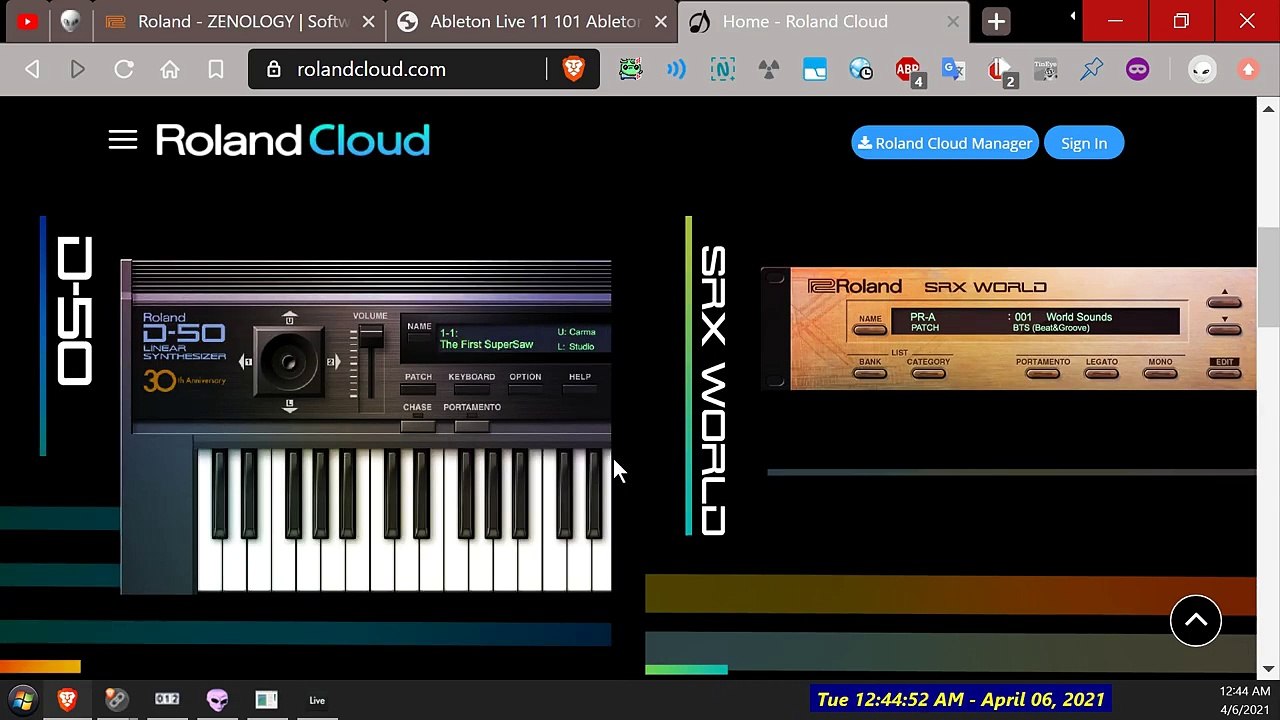The width and height of the screenshot is (1280, 720).
Task: Click the globe with clock extension icon
Action: (x=861, y=69)
